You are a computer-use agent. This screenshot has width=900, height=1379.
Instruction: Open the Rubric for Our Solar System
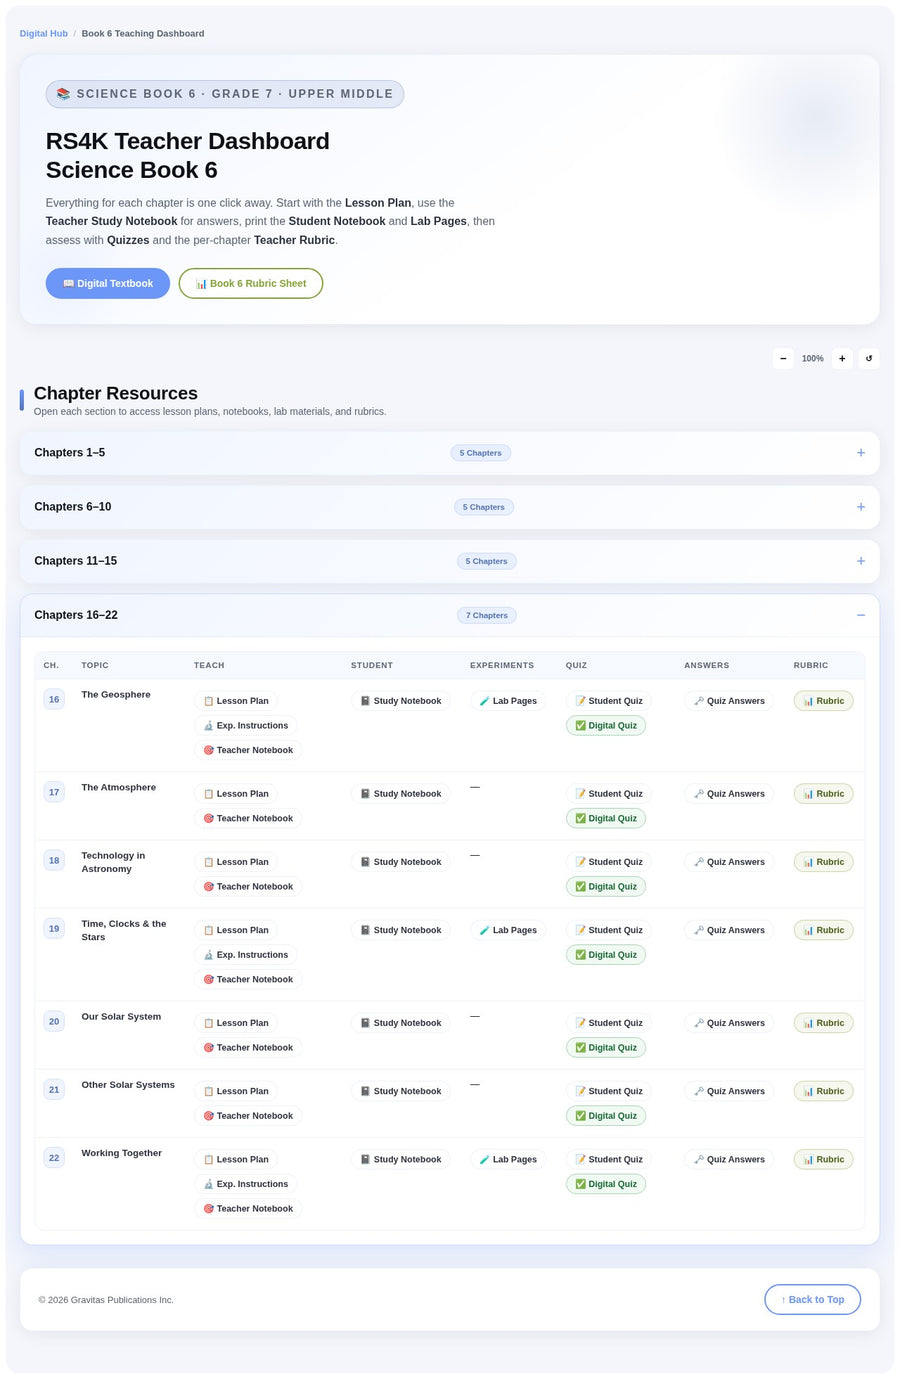[x=824, y=1023]
